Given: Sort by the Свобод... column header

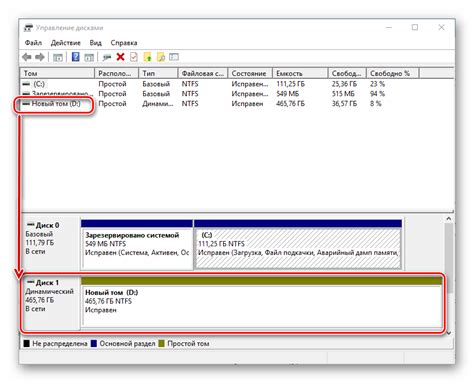Looking at the screenshot, I should [347, 73].
